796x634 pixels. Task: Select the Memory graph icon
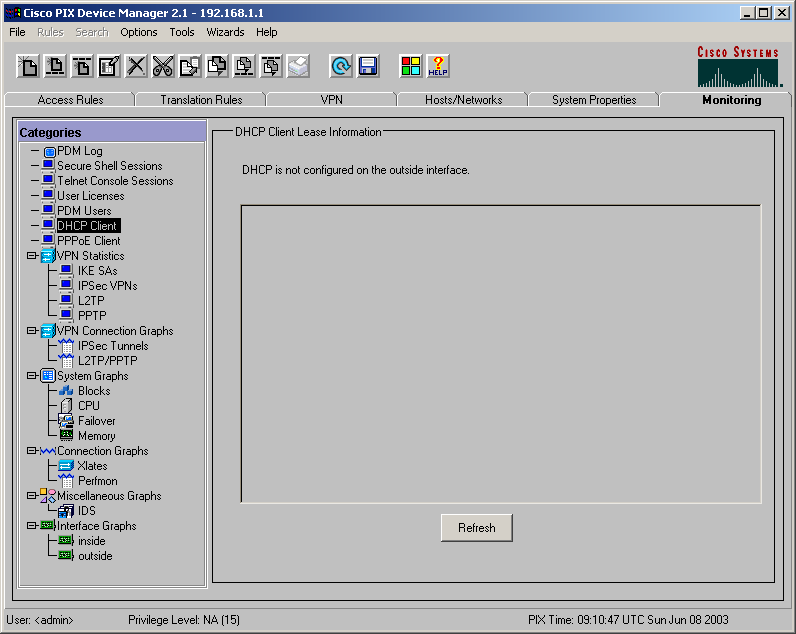click(x=66, y=436)
